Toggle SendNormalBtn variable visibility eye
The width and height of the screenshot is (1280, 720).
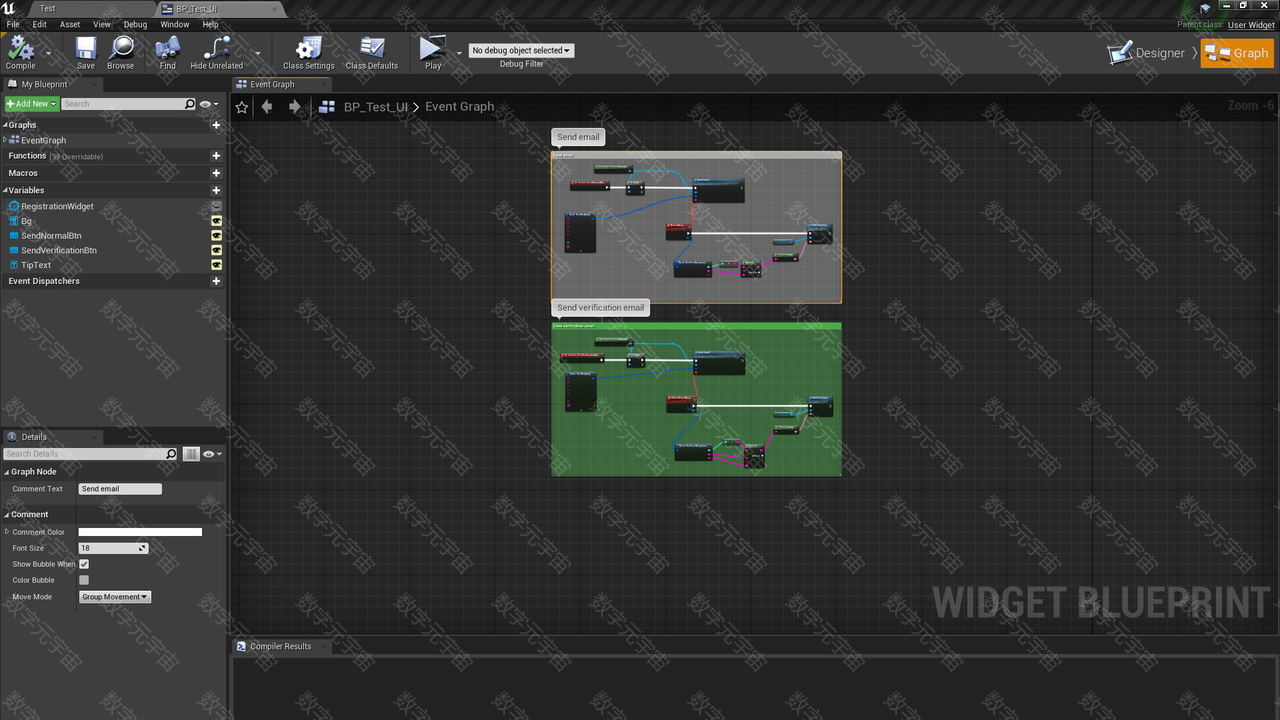216,236
